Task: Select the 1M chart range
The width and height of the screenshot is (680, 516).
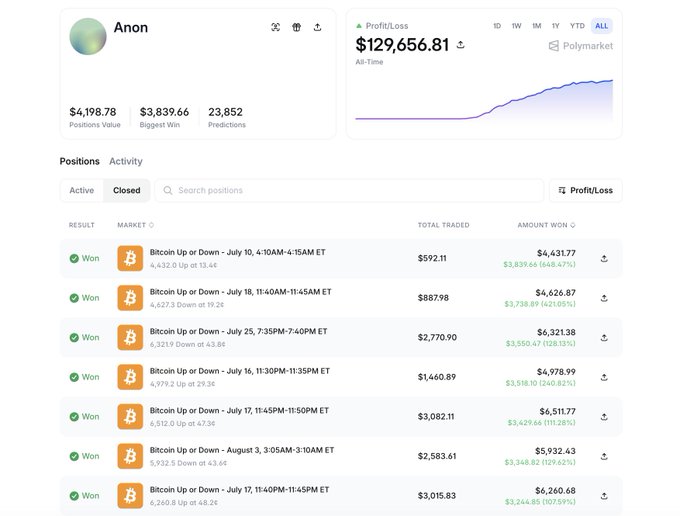Action: coord(536,26)
